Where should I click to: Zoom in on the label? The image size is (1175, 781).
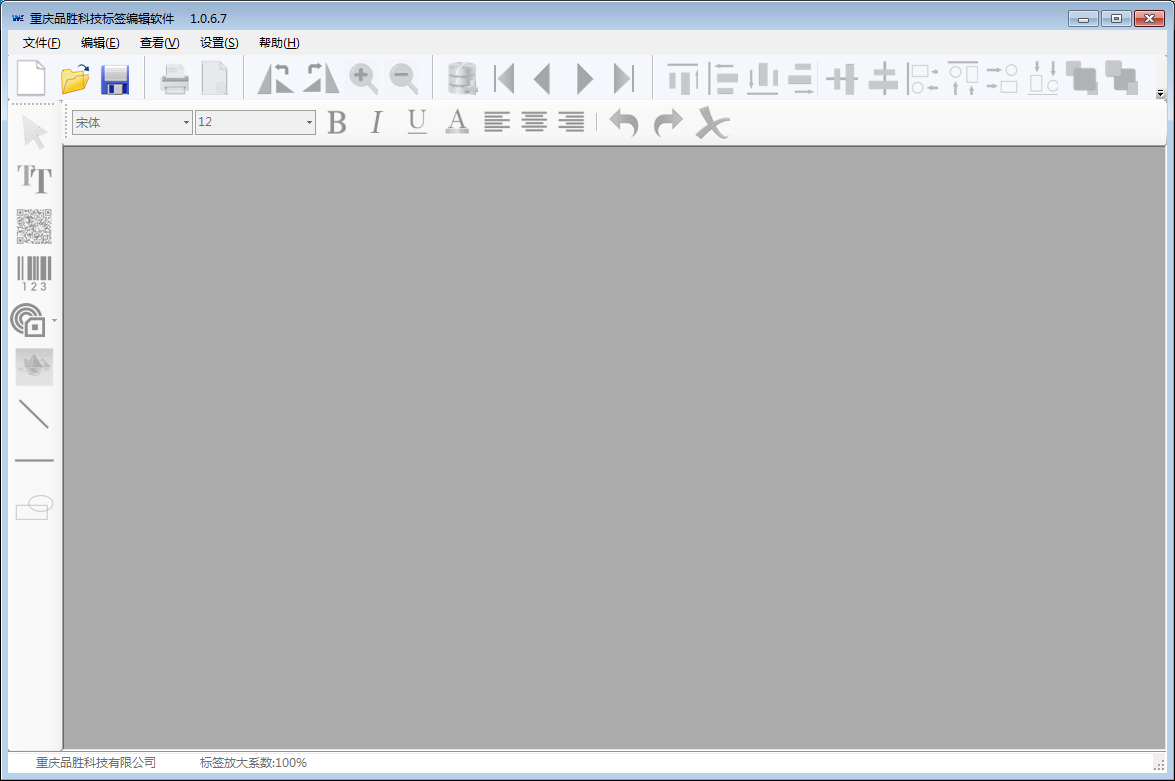click(x=363, y=79)
